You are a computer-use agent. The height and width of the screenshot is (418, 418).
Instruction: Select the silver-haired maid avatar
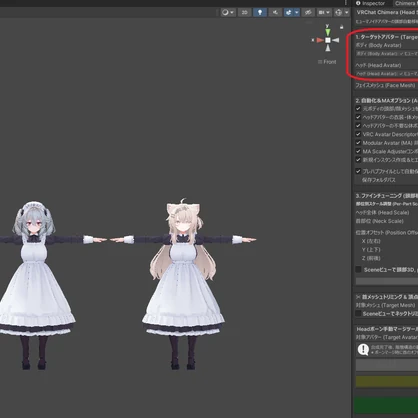33,285
